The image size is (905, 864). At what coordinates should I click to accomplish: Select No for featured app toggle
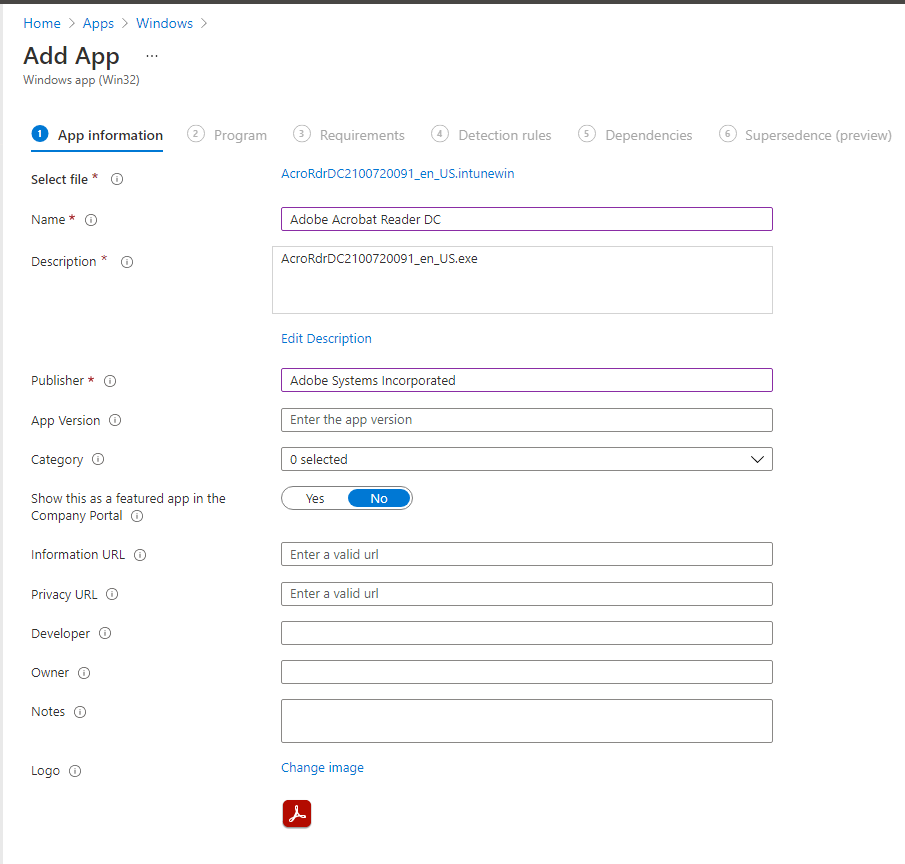point(379,499)
